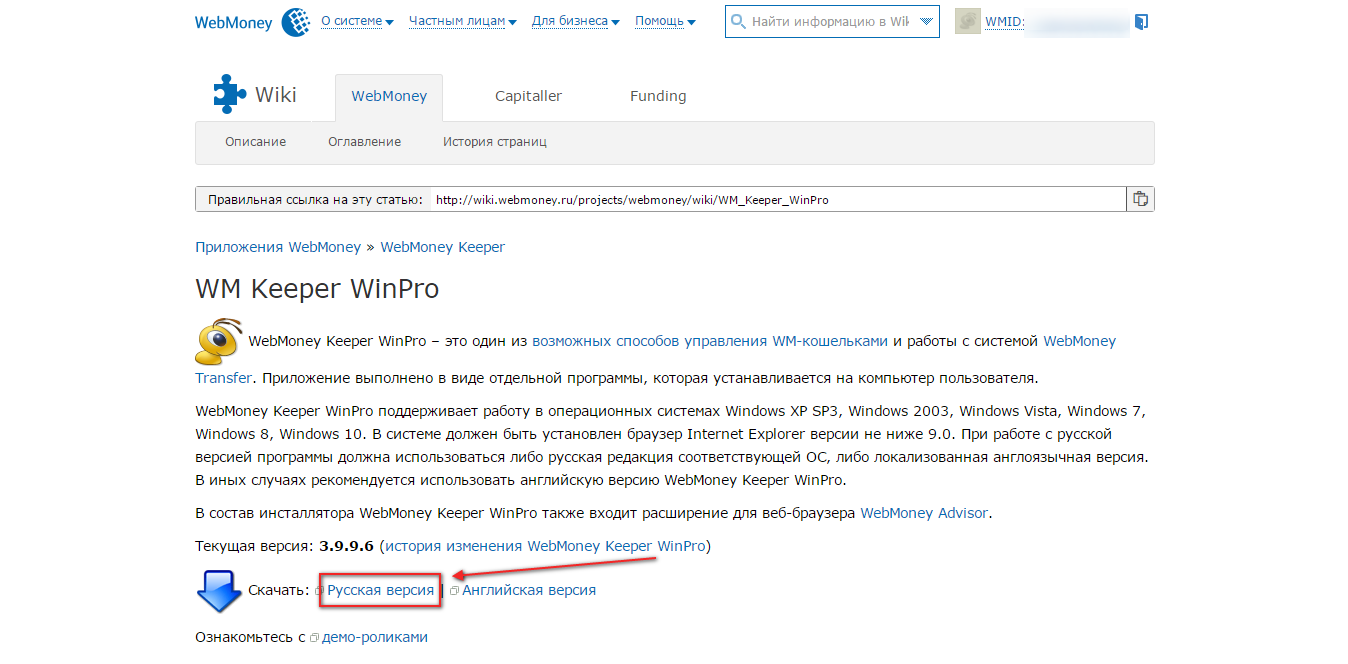Screen dimensions: 1348x664
Task: Switch to the WebMoney tab
Action: (389, 97)
